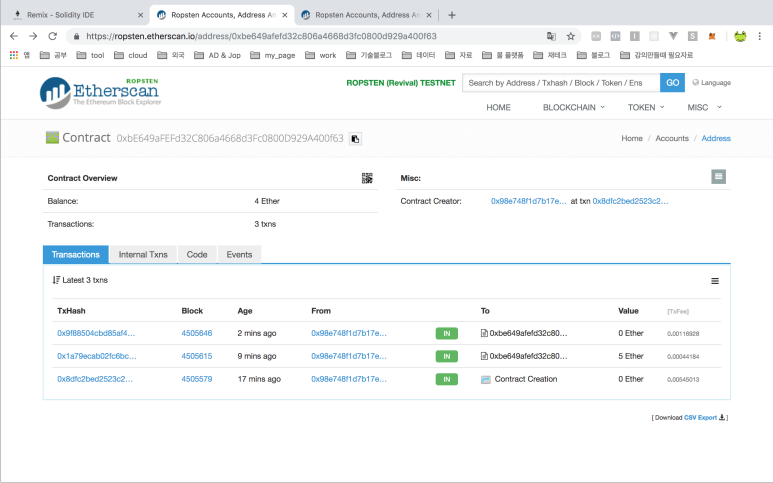This screenshot has width=773, height=483.
Task: Open the 'cloud' bookmarks folder
Action: click(131, 55)
